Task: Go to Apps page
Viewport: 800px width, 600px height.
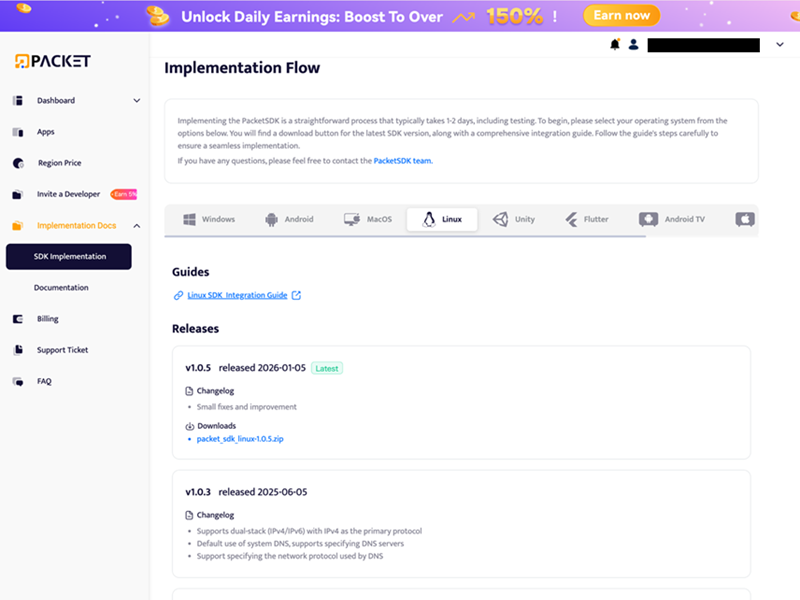Action: [45, 132]
